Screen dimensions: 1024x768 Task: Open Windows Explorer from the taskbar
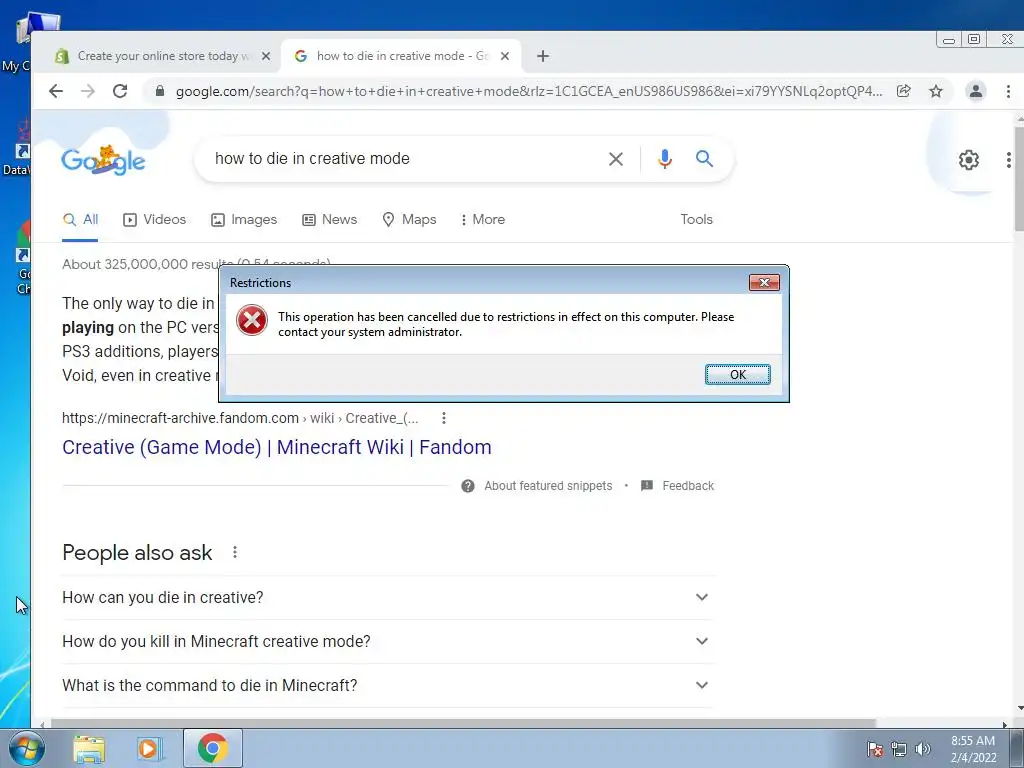(89, 749)
